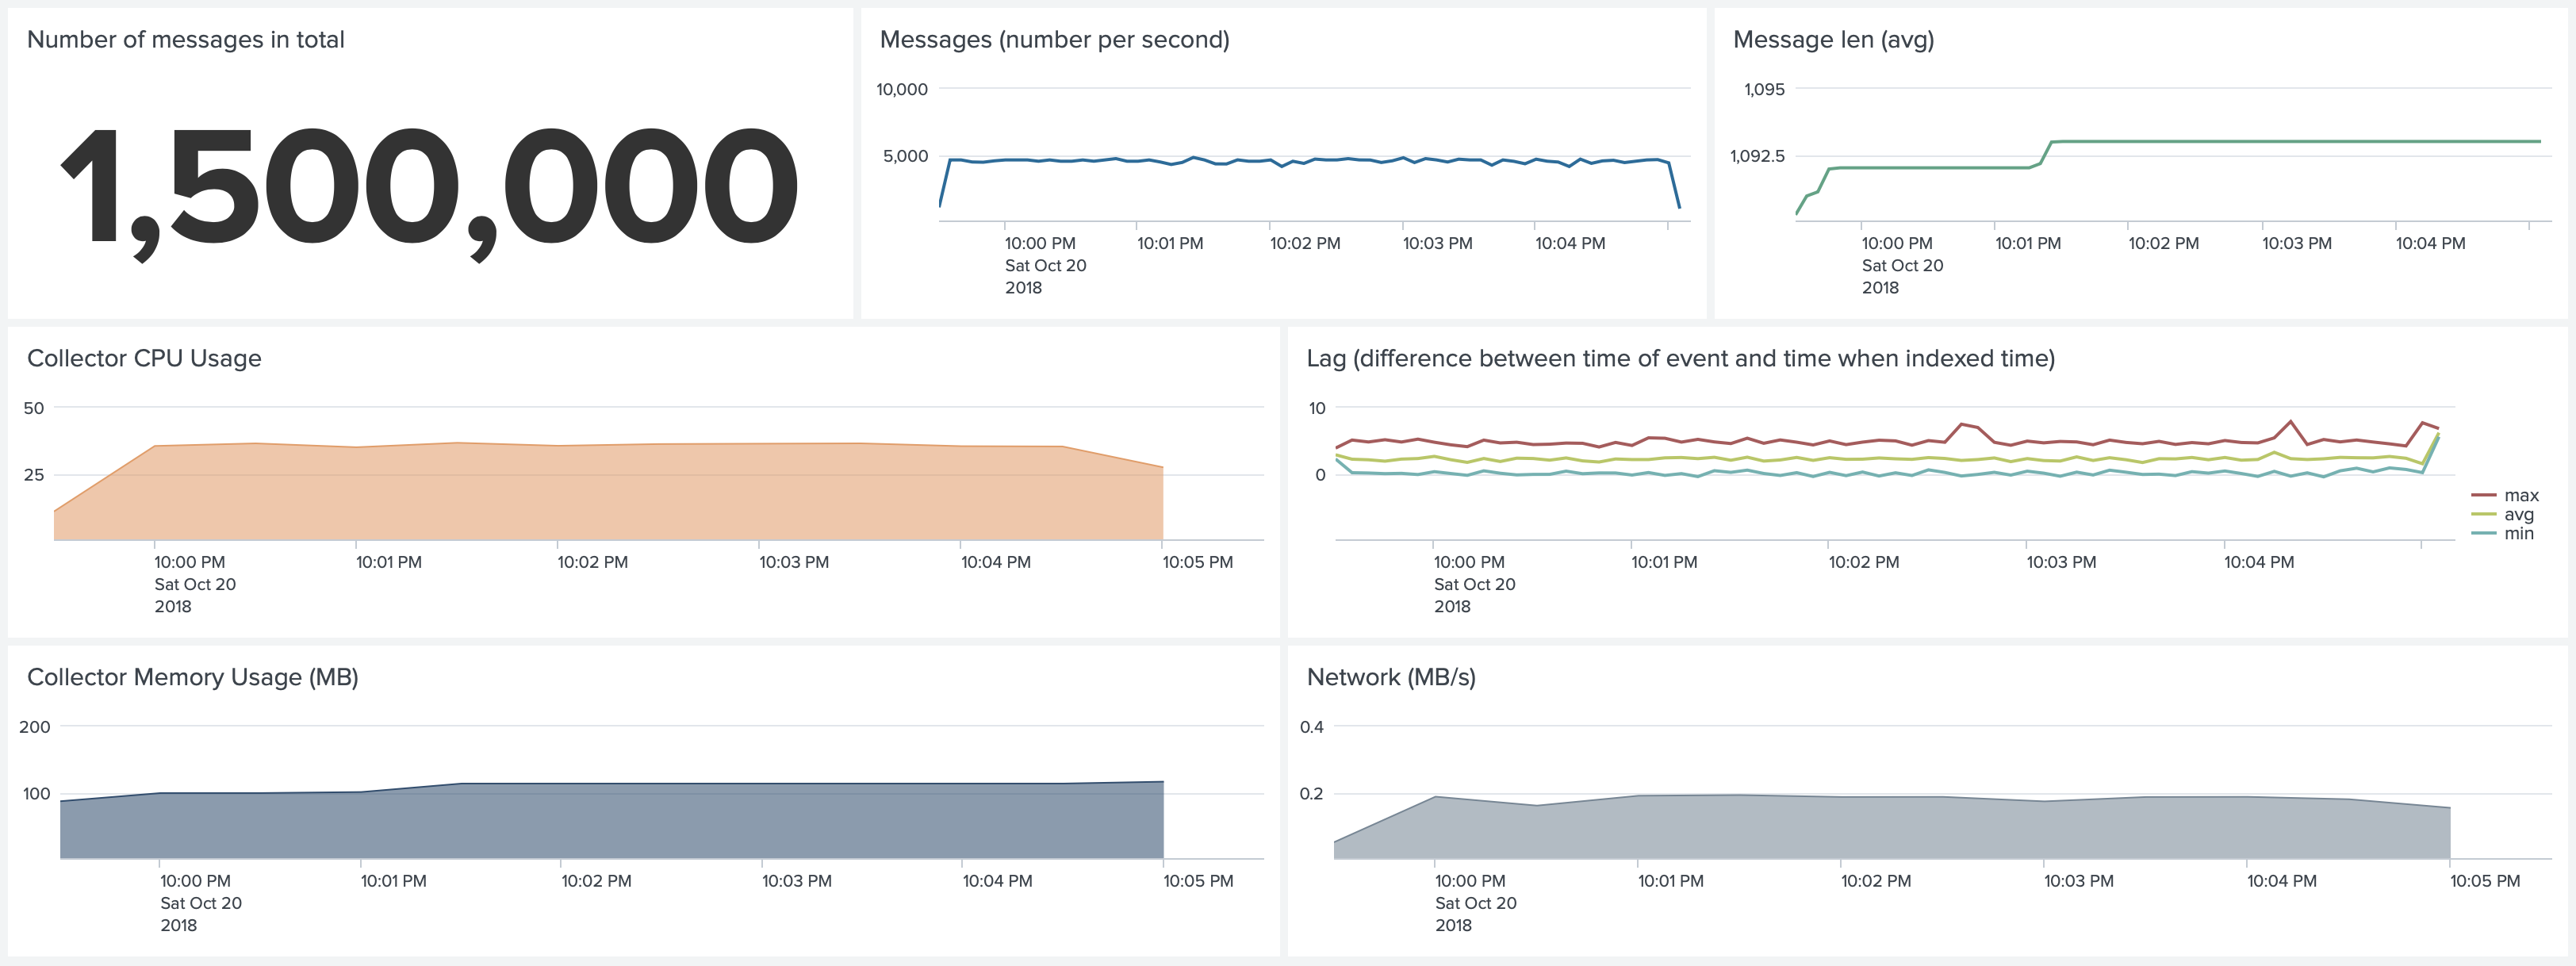Click the Collector CPU Usage panel title

144,358
